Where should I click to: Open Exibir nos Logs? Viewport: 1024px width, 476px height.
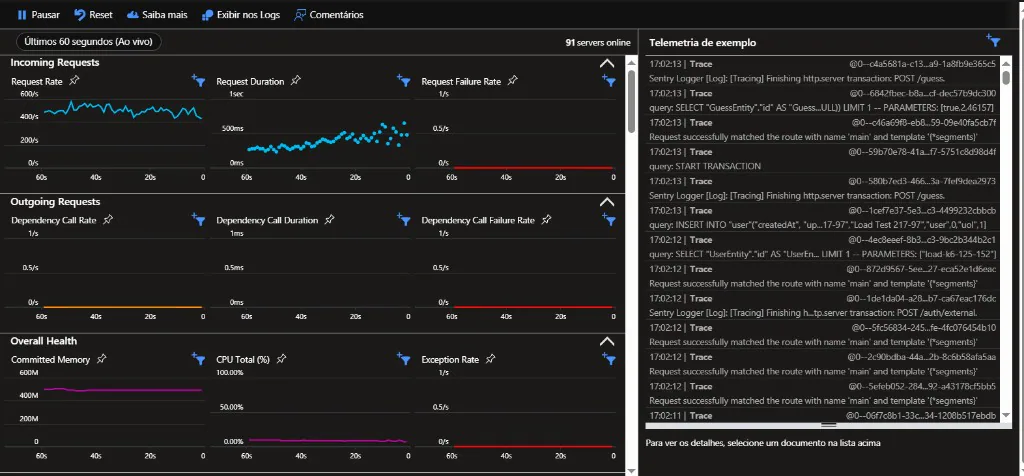tap(241, 14)
